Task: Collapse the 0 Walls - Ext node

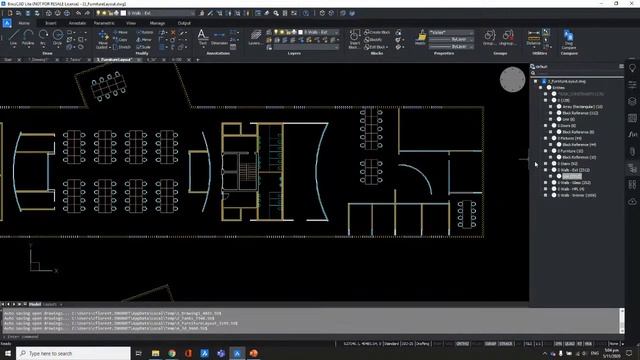Action: pos(545,170)
